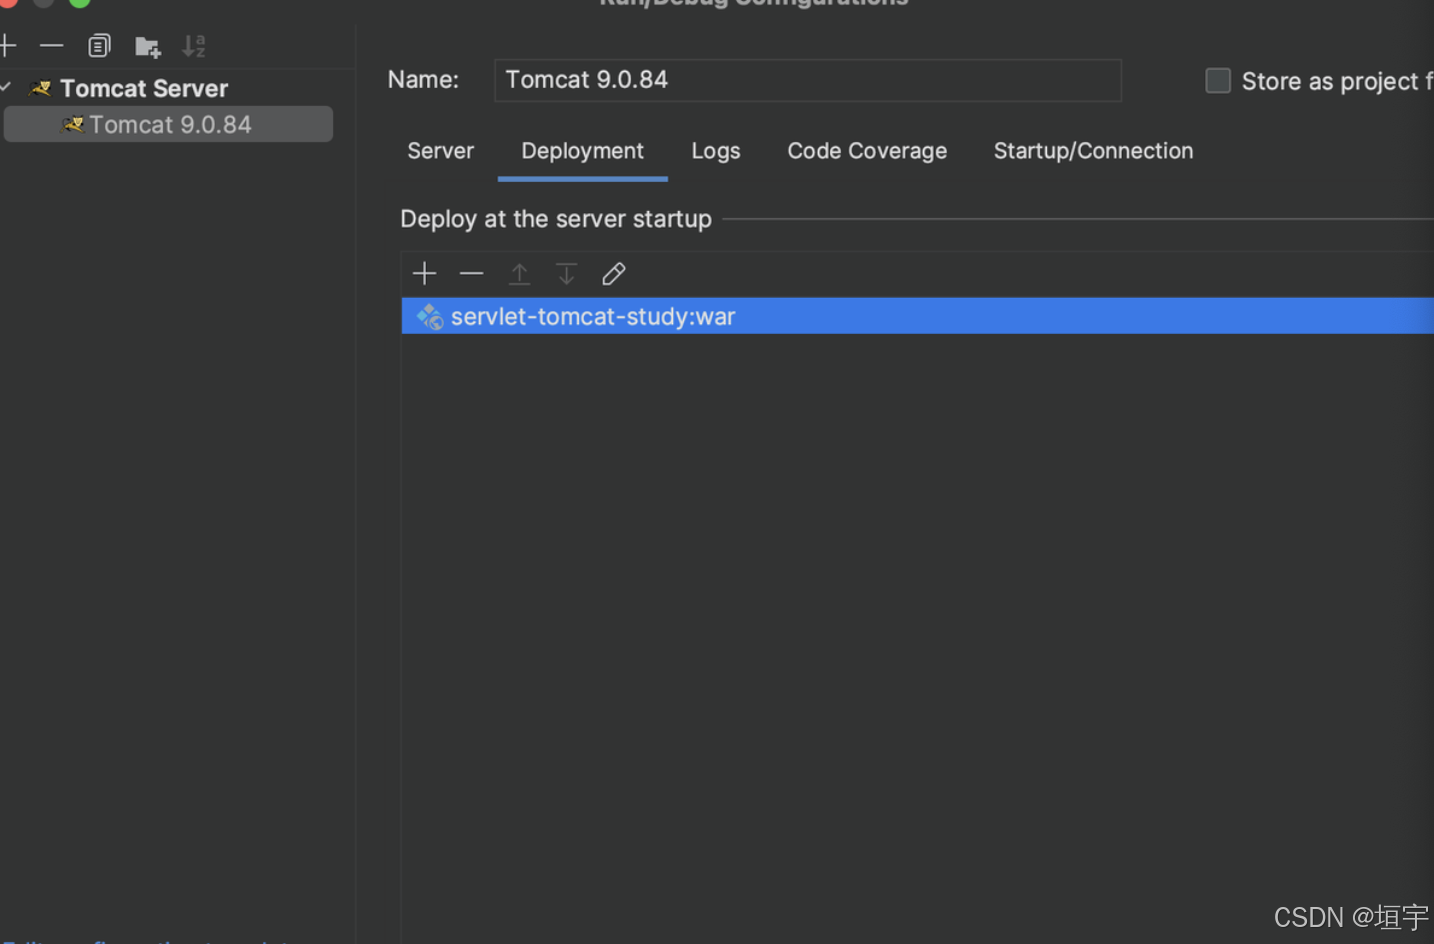Click the Name input field
1434x944 pixels.
click(x=807, y=80)
